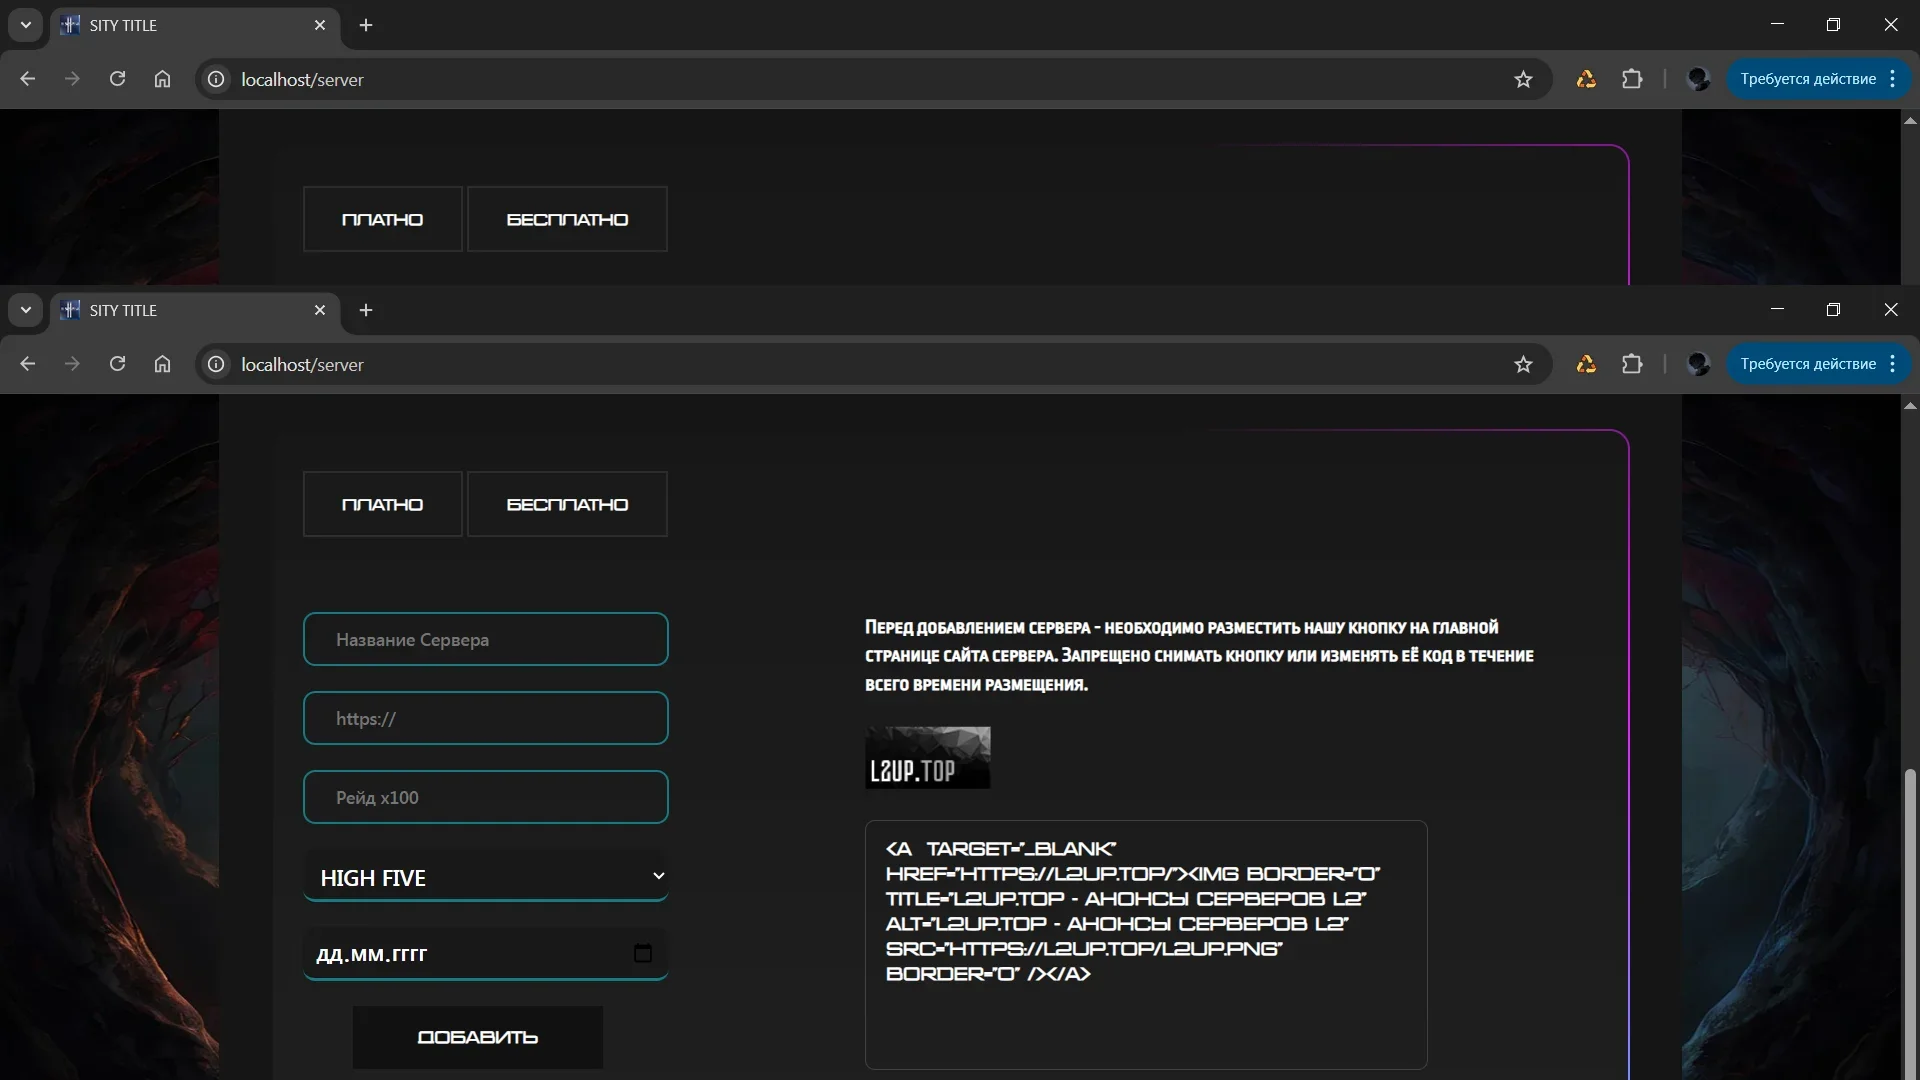Click the L2UP.TOP banner image
This screenshot has height=1080, width=1920.
pyautogui.click(x=928, y=758)
